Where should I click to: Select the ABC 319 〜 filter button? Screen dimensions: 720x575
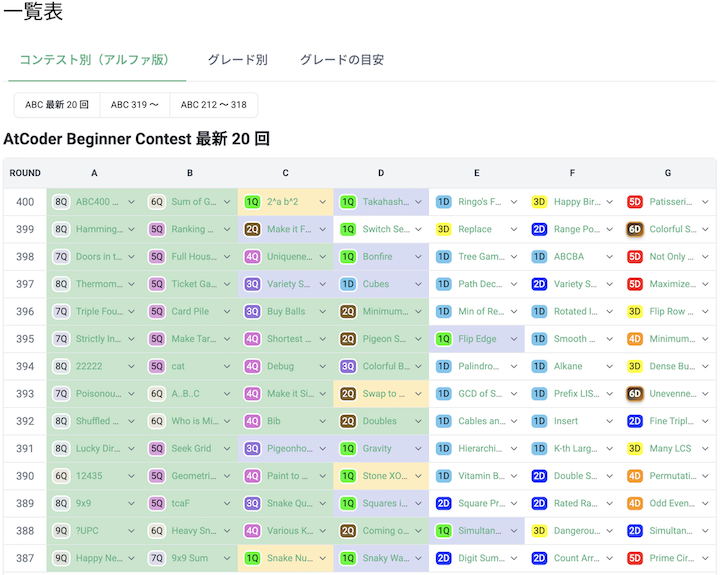[x=135, y=105]
